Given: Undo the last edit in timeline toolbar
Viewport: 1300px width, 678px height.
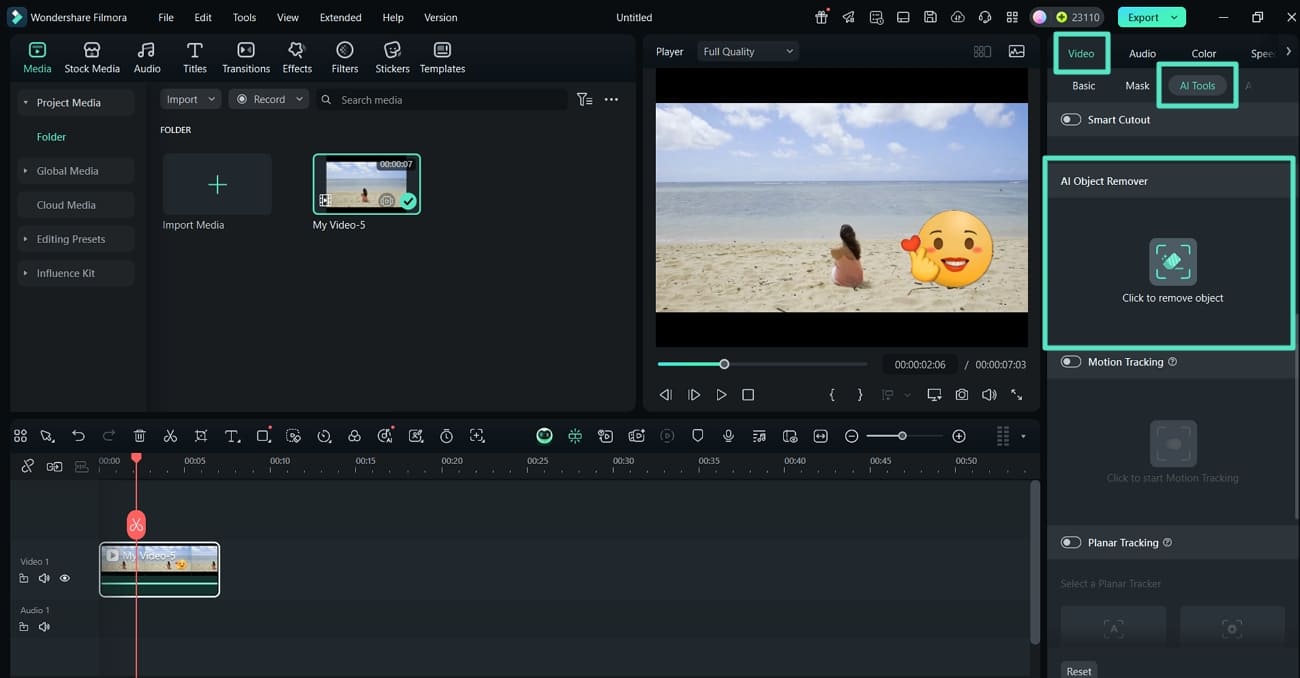Looking at the screenshot, I should point(78,436).
